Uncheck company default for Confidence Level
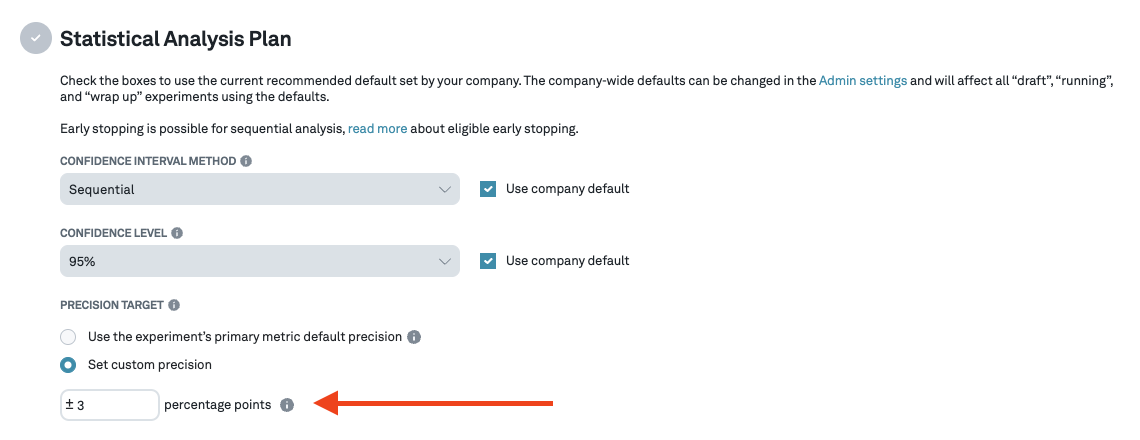The image size is (1140, 440). [488, 261]
